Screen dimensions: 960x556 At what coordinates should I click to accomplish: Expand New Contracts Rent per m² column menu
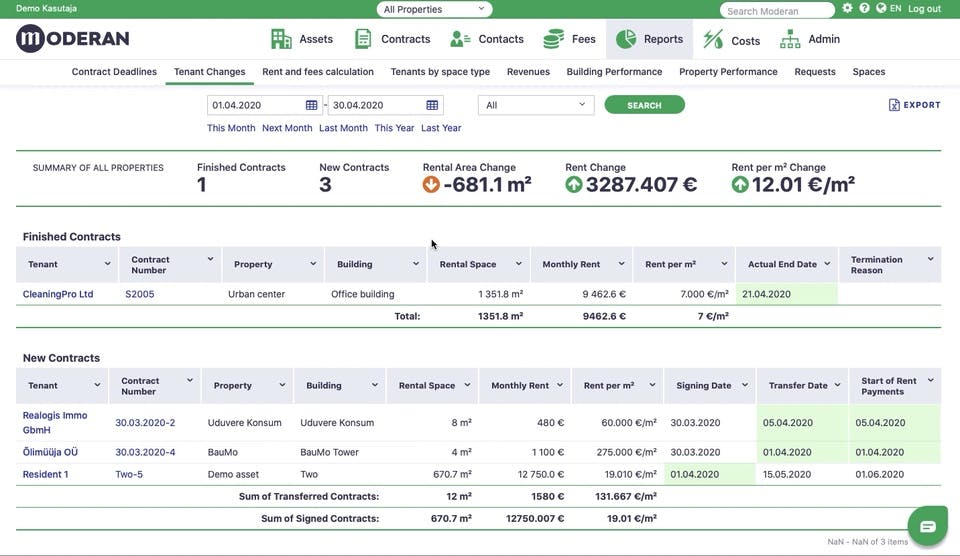(652, 385)
